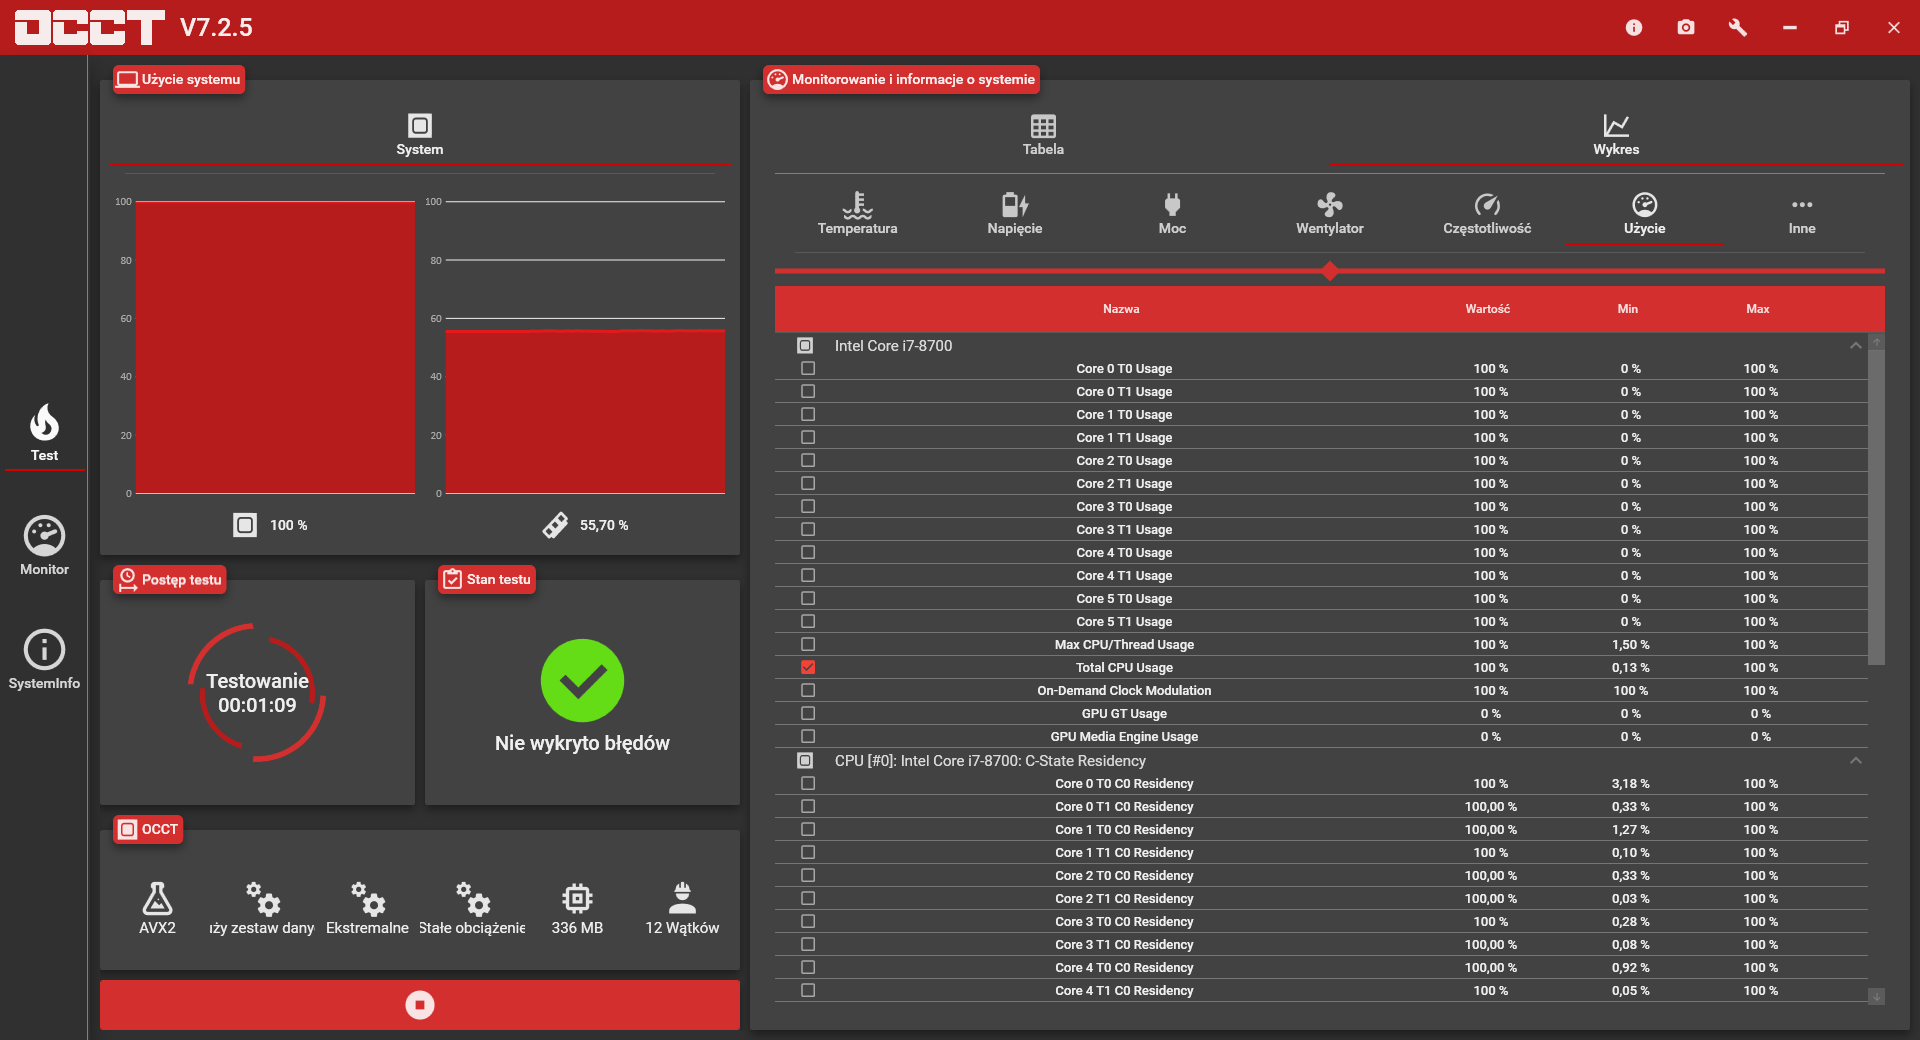Click the Testowanie progress ring
This screenshot has height=1040, width=1920.
257,693
